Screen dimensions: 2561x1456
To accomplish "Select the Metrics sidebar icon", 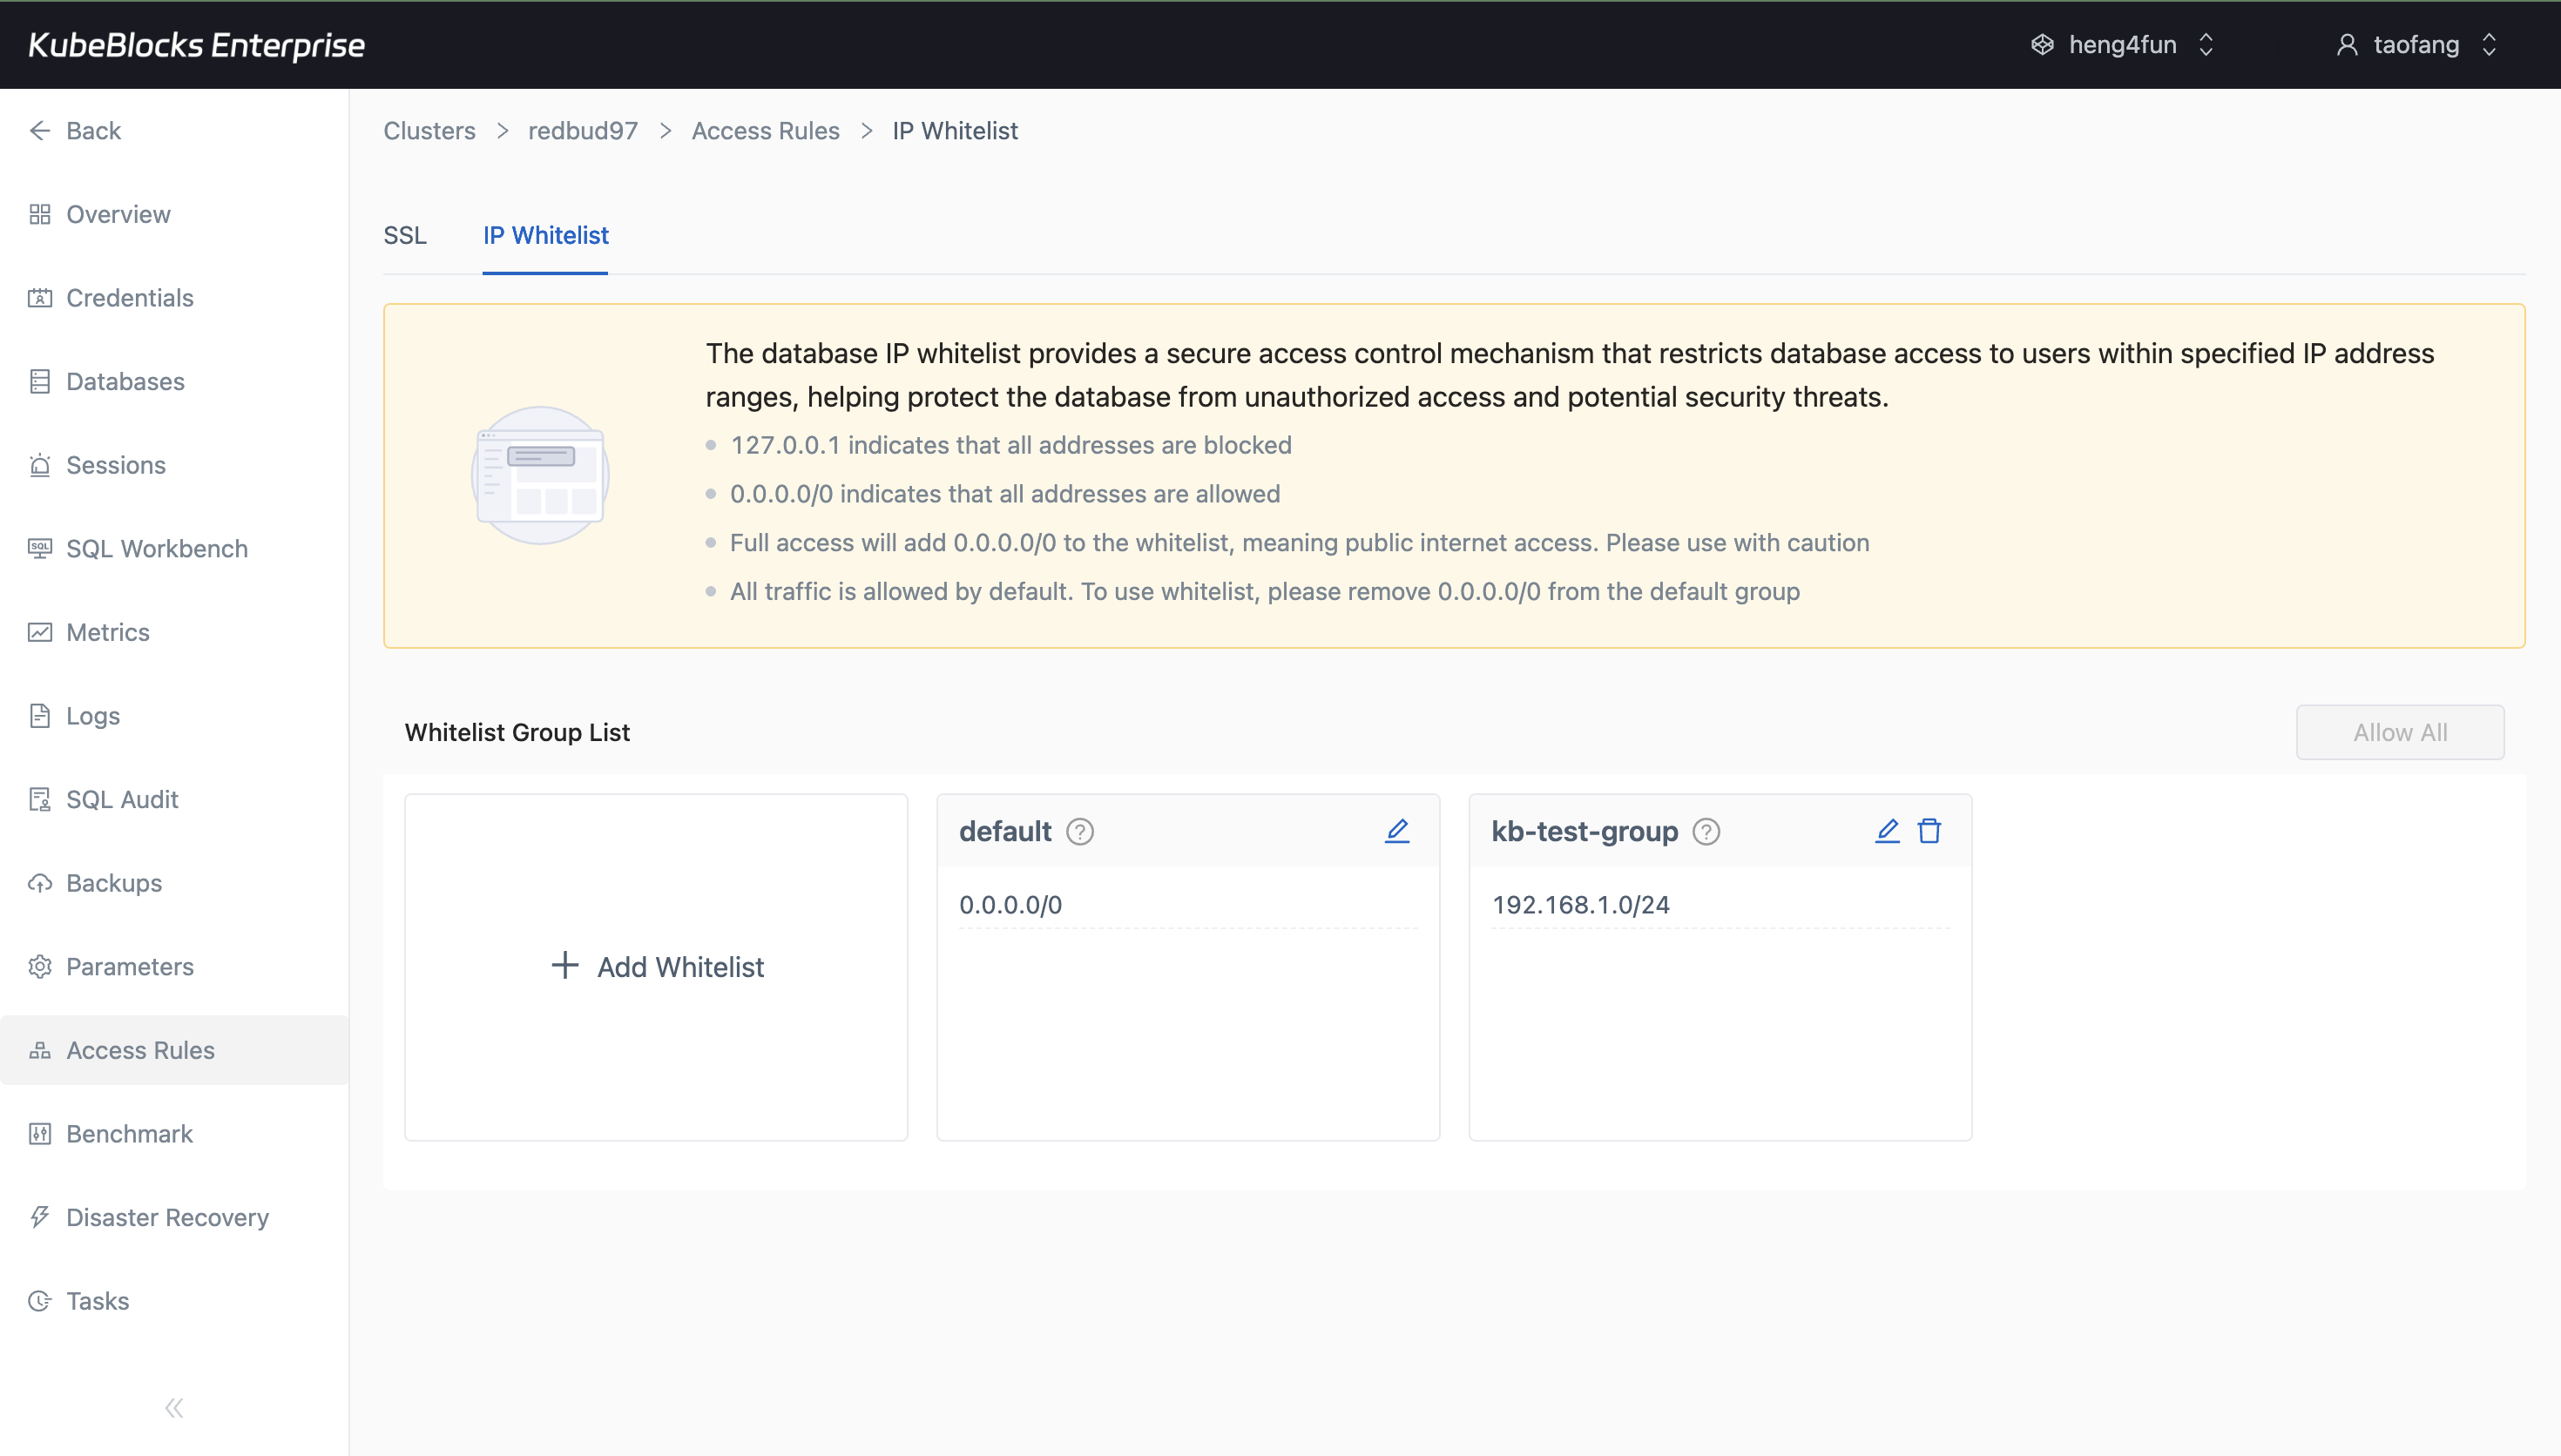I will pos(107,632).
